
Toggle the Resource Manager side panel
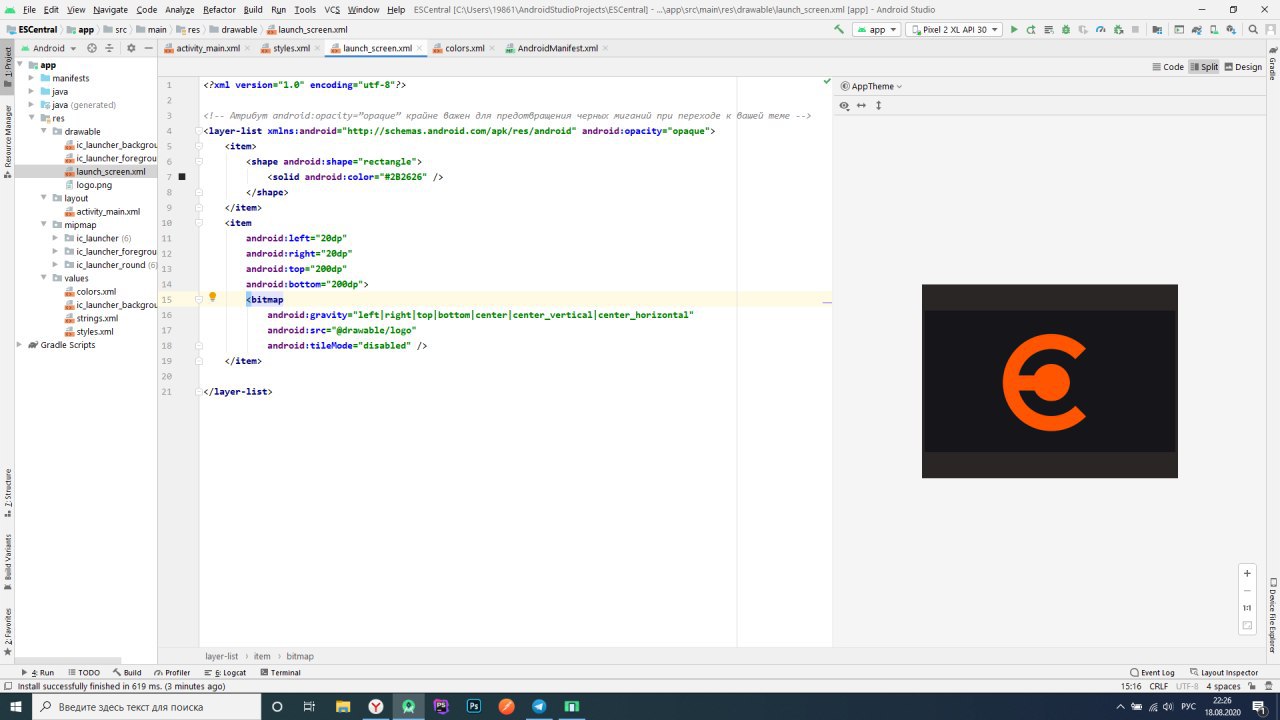(x=8, y=141)
